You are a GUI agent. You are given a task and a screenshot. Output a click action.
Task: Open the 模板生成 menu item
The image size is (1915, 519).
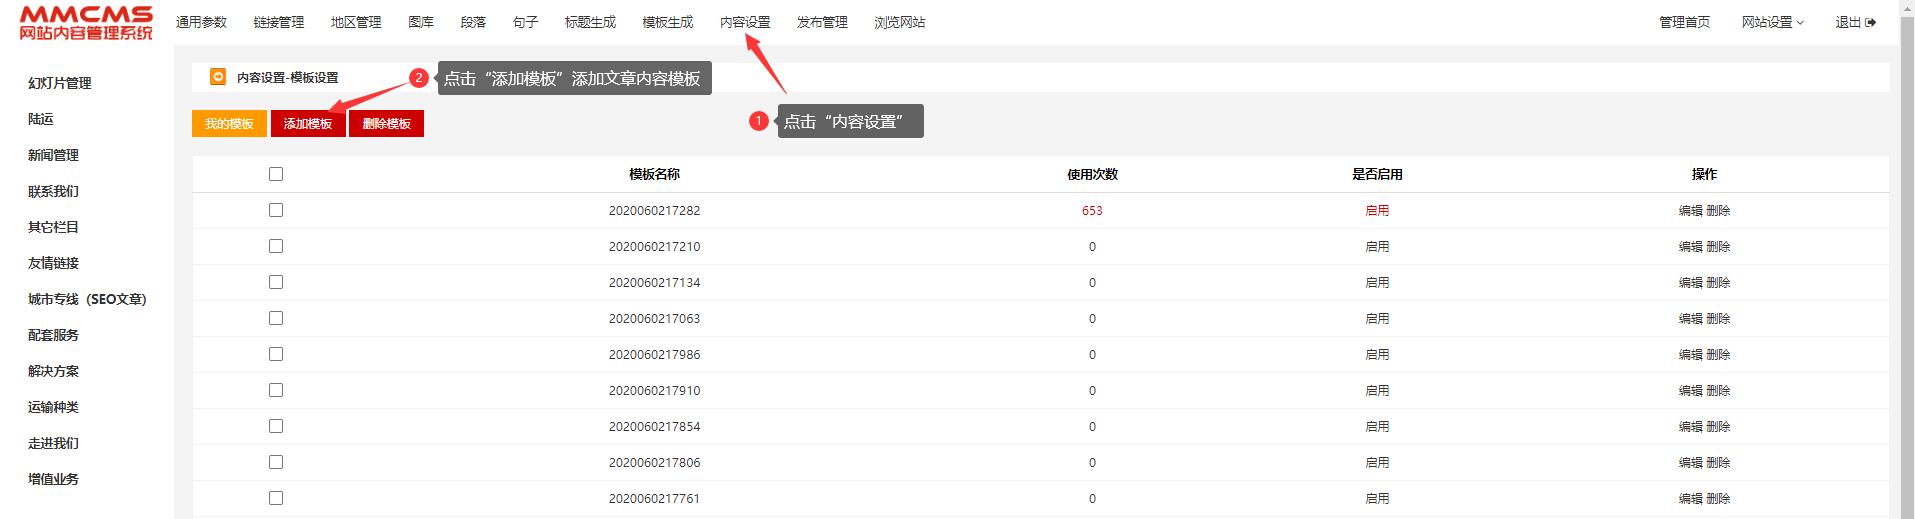(x=667, y=23)
